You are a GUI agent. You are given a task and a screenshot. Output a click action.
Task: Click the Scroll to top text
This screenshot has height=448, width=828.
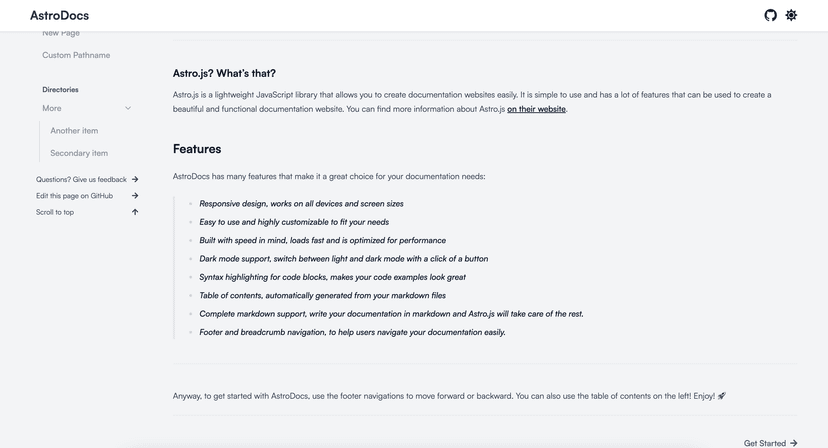click(x=55, y=212)
